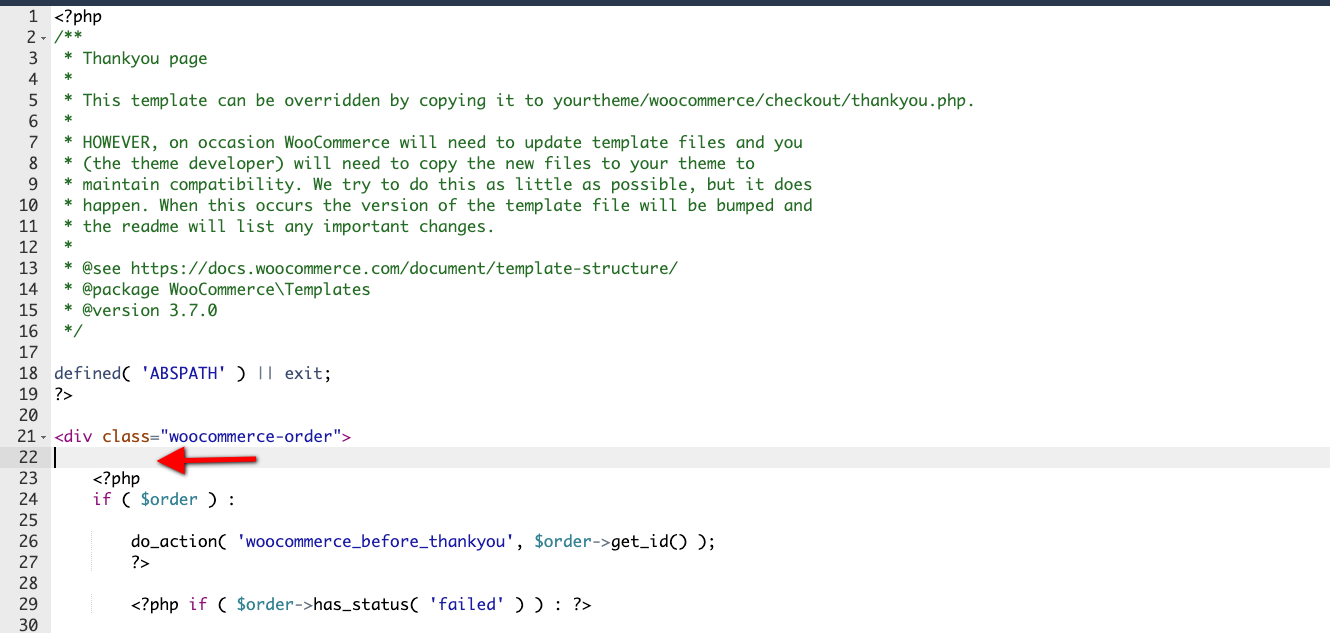Click the '<?php' tag on line 1

point(78,16)
